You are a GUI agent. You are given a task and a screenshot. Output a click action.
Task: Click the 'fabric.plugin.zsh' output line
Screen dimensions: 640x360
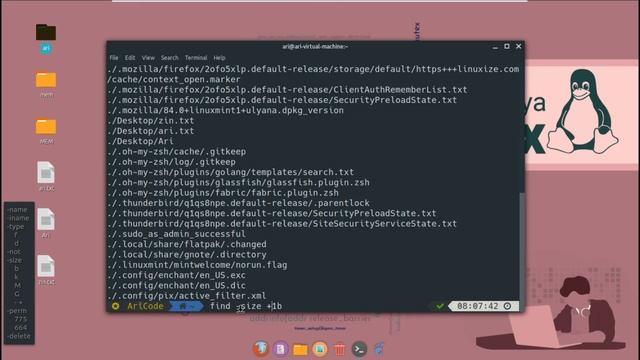[x=223, y=193]
